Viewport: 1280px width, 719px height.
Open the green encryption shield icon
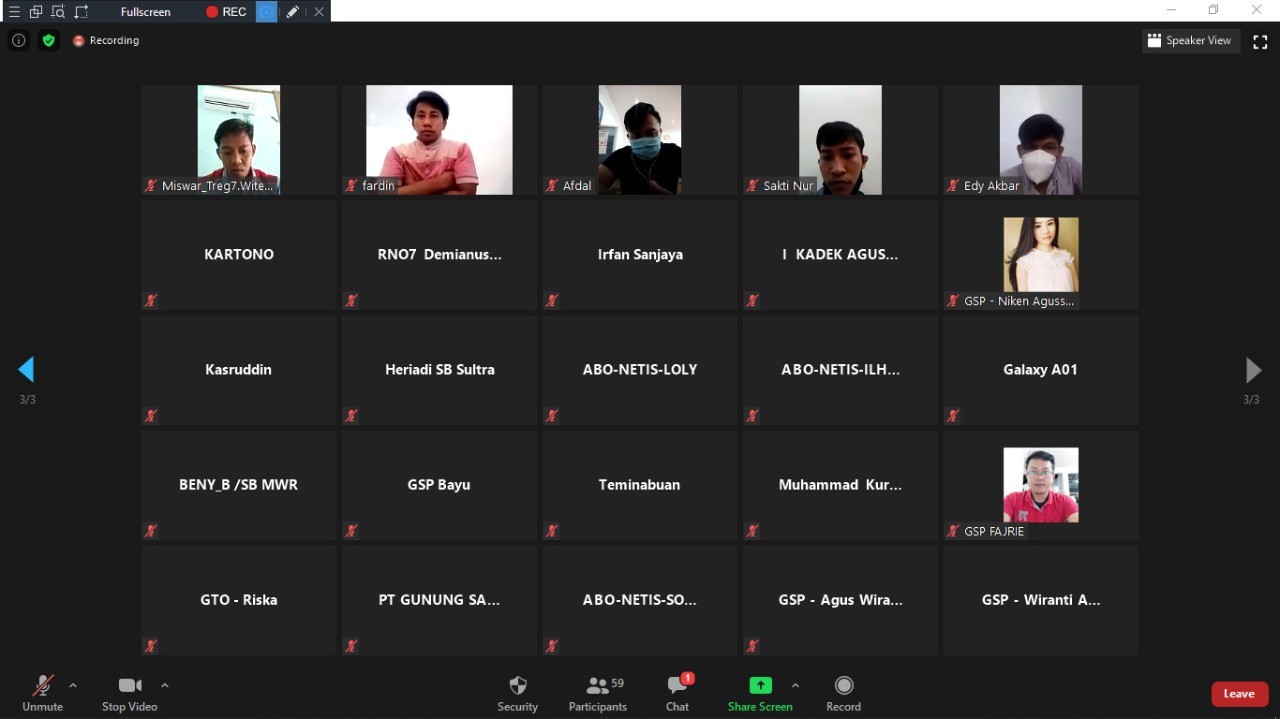point(49,40)
